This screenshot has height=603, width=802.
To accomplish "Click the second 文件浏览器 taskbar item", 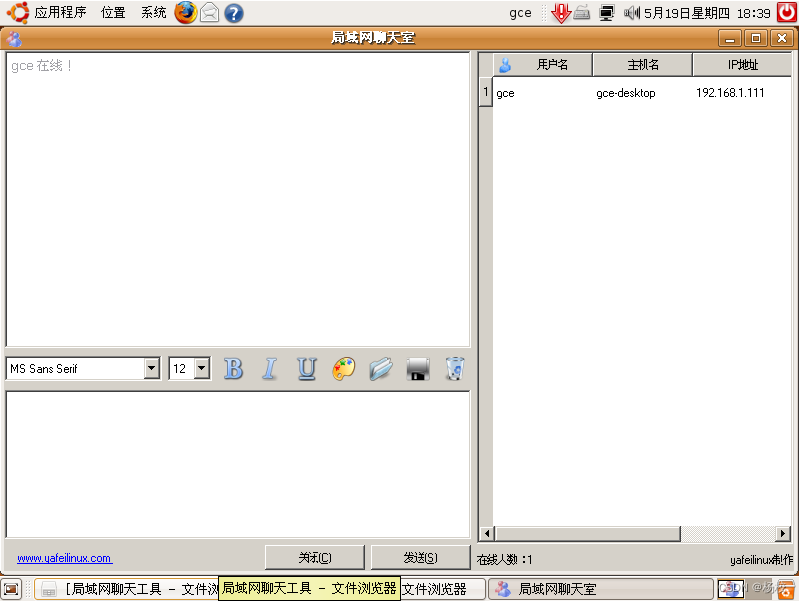I will [x=443, y=589].
